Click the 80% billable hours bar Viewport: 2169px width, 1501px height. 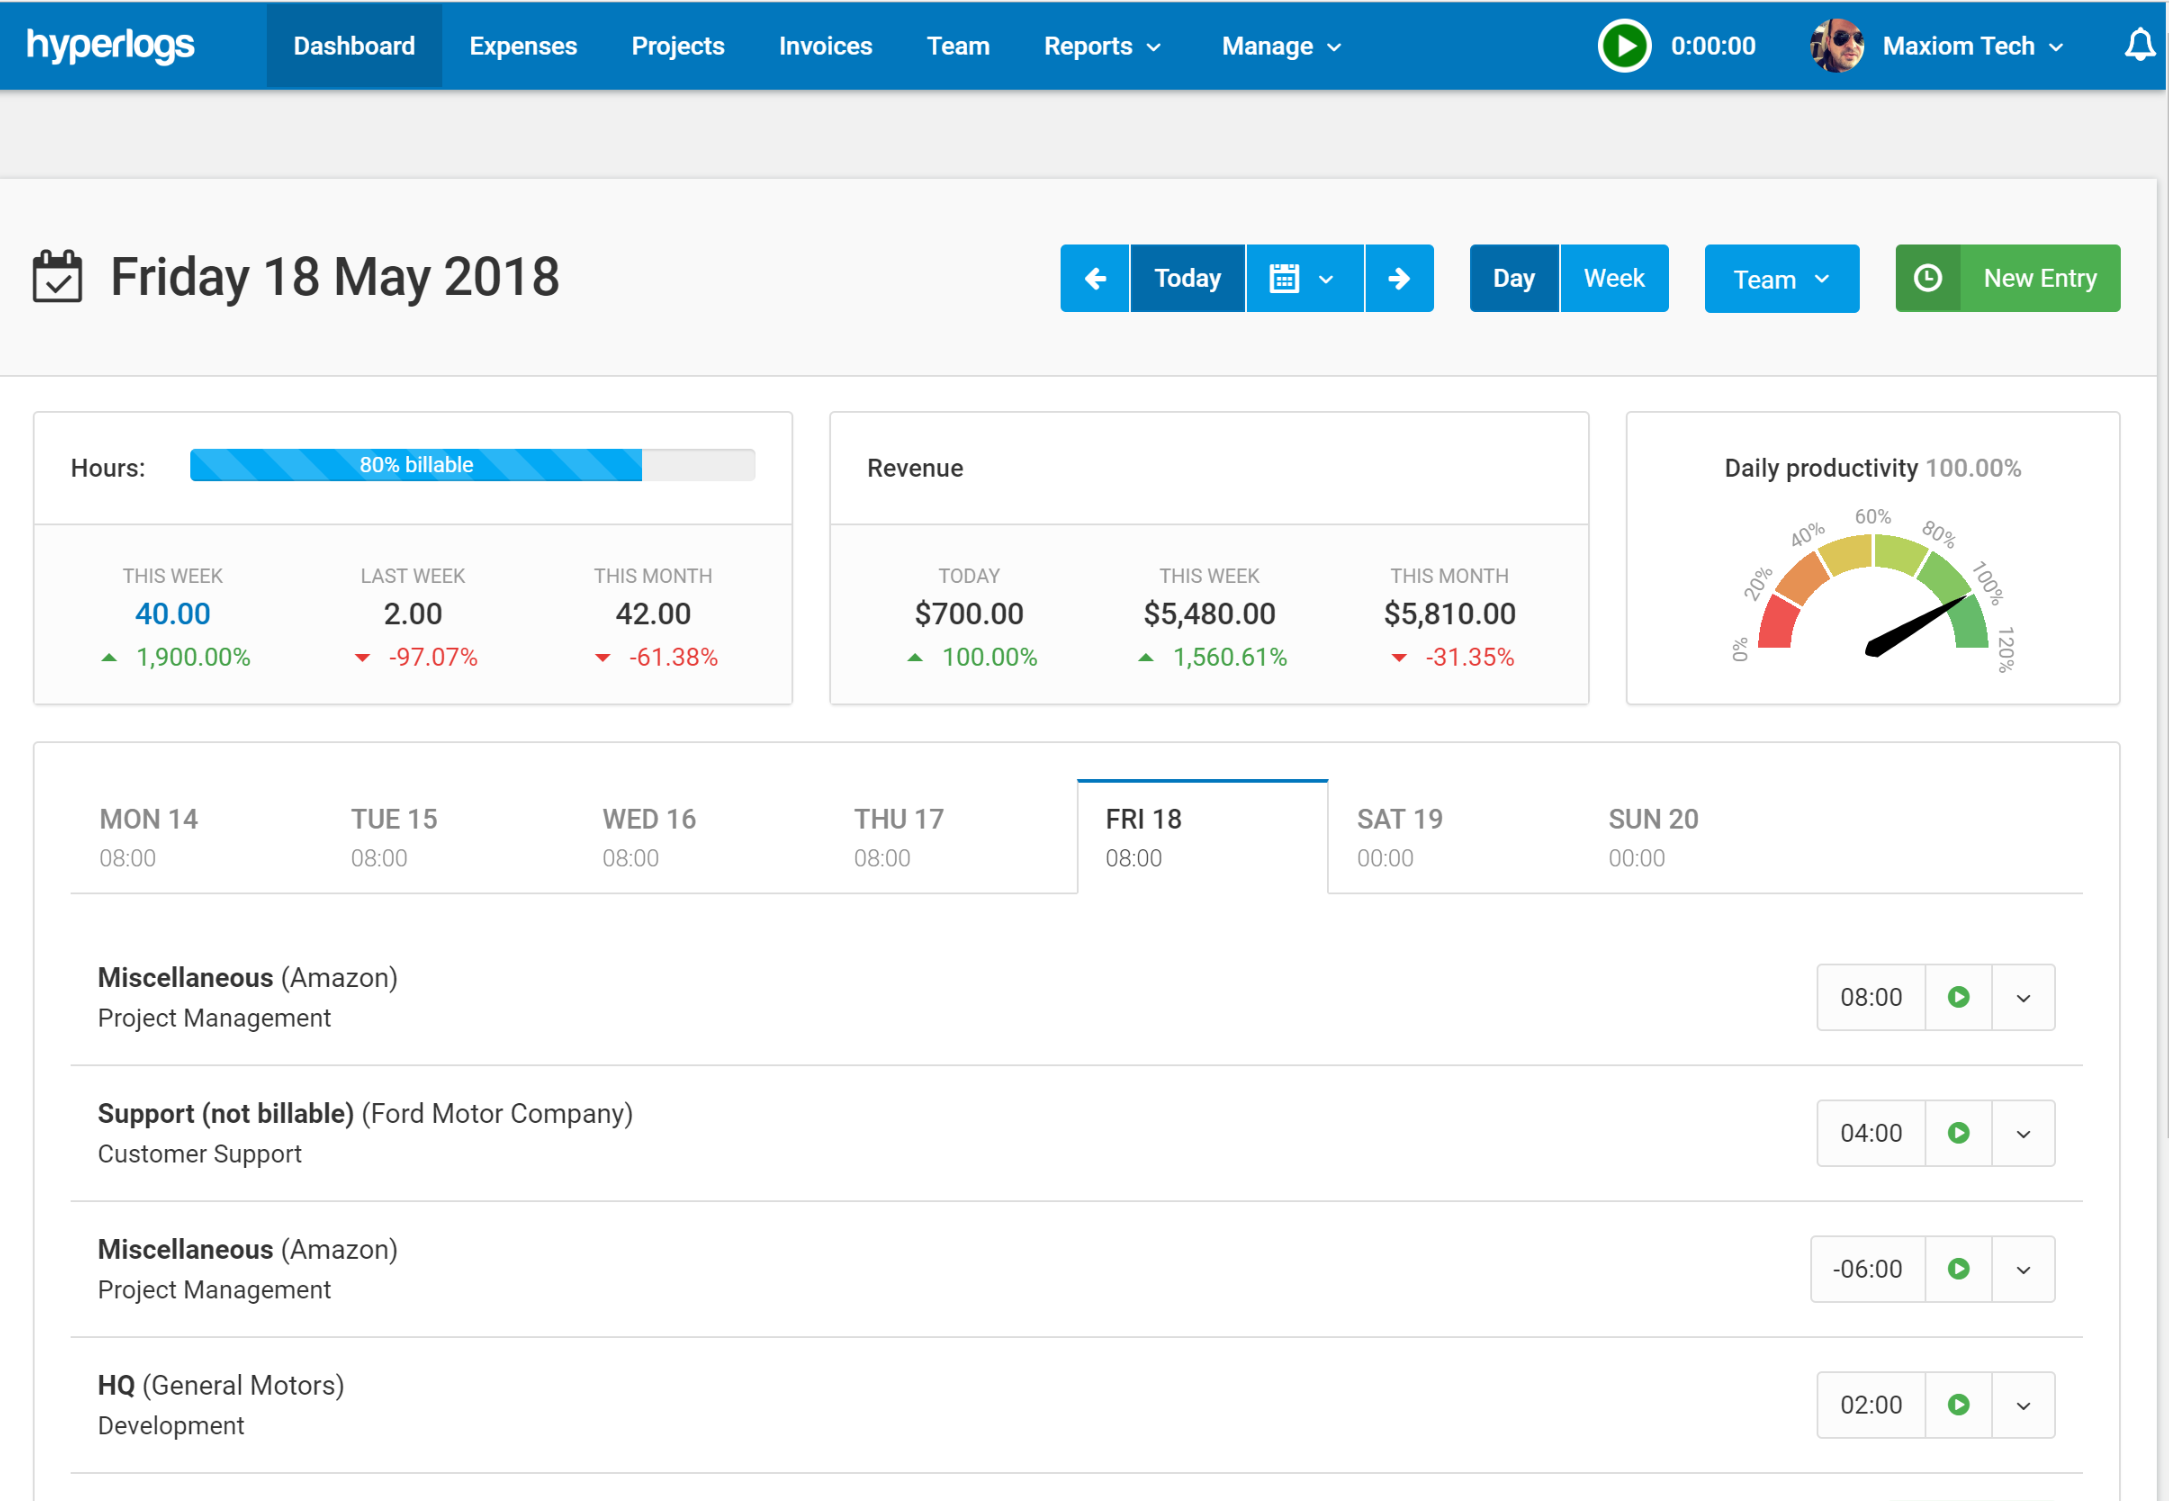[x=416, y=465]
